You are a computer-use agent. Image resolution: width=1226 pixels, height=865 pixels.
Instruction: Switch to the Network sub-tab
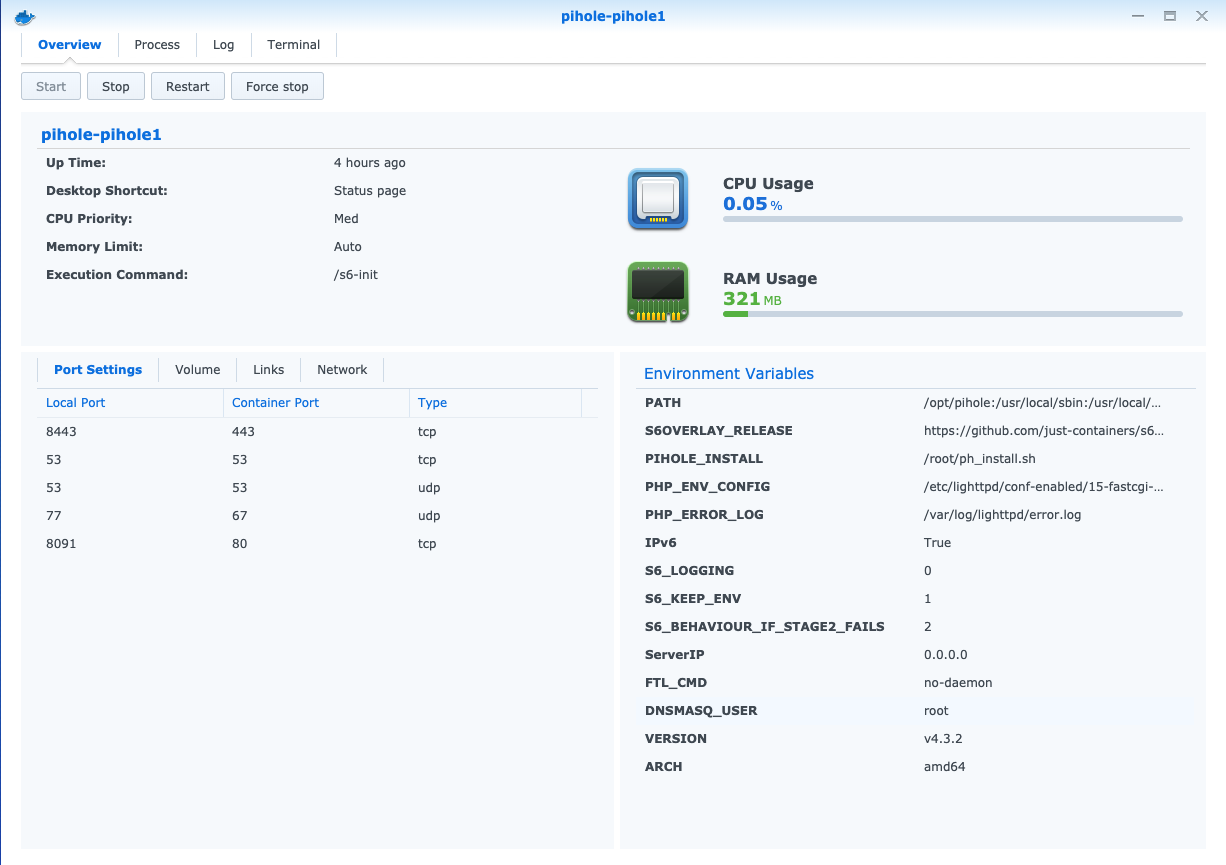(342, 370)
